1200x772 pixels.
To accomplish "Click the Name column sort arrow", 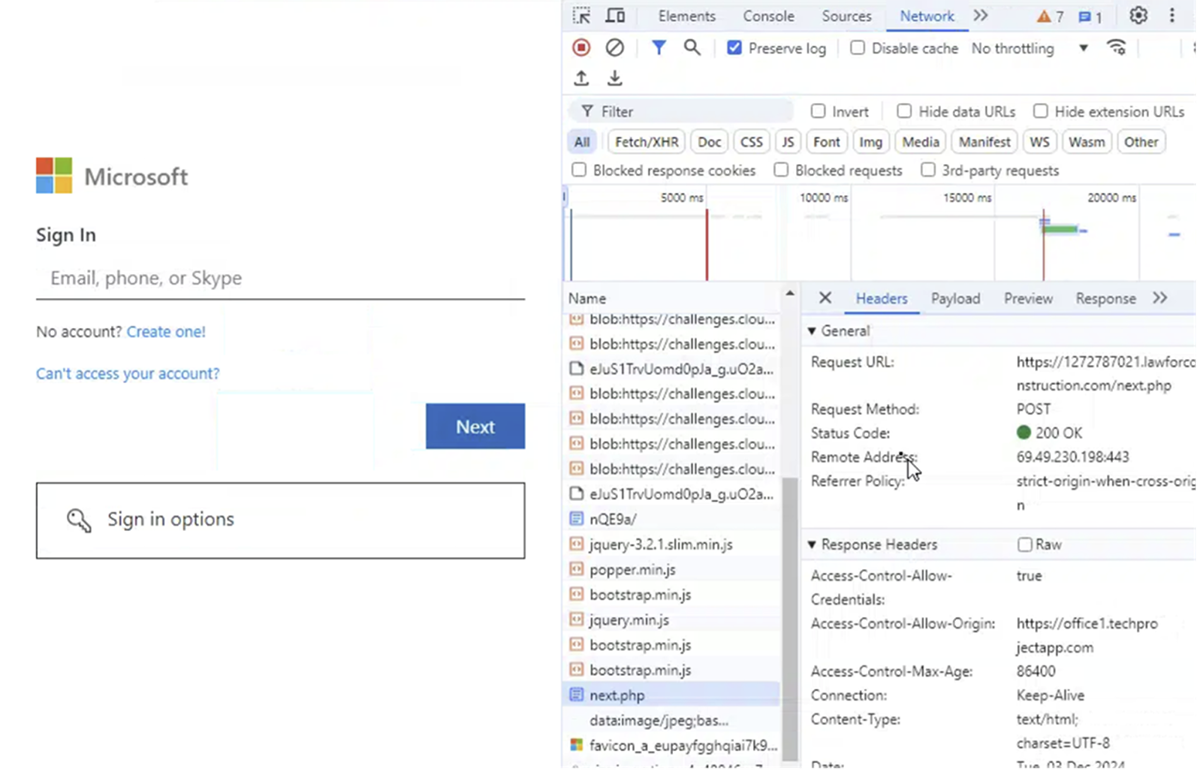I will pos(790,294).
